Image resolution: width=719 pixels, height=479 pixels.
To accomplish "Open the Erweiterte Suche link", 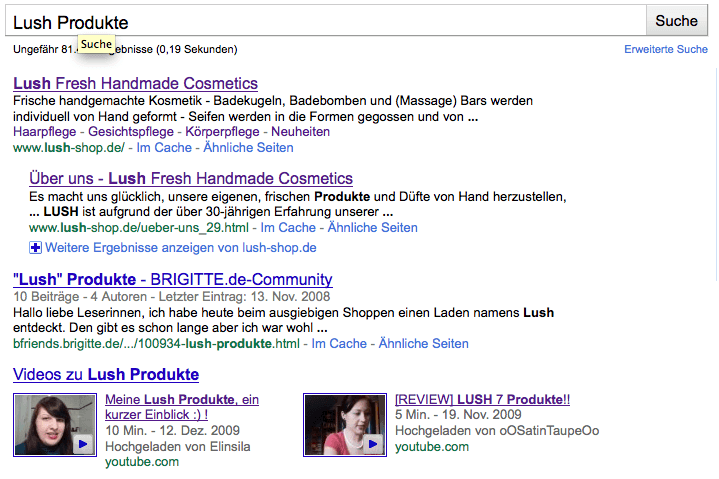I will click(666, 49).
